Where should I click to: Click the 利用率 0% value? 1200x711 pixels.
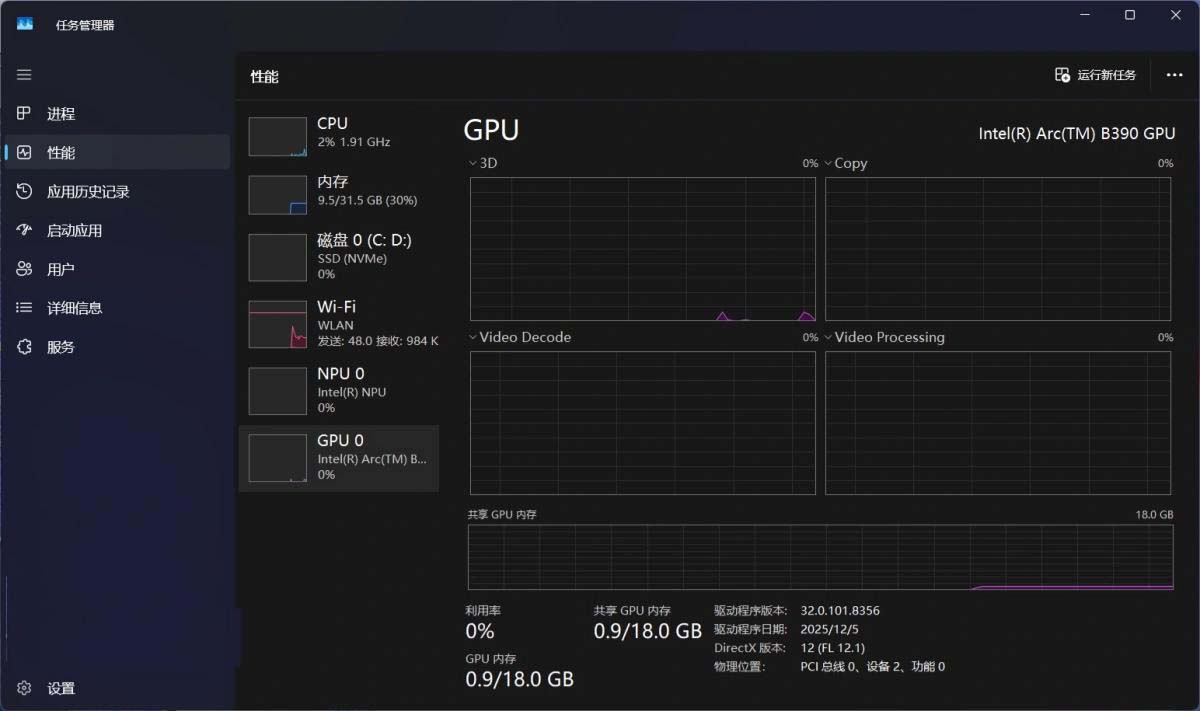coord(480,631)
